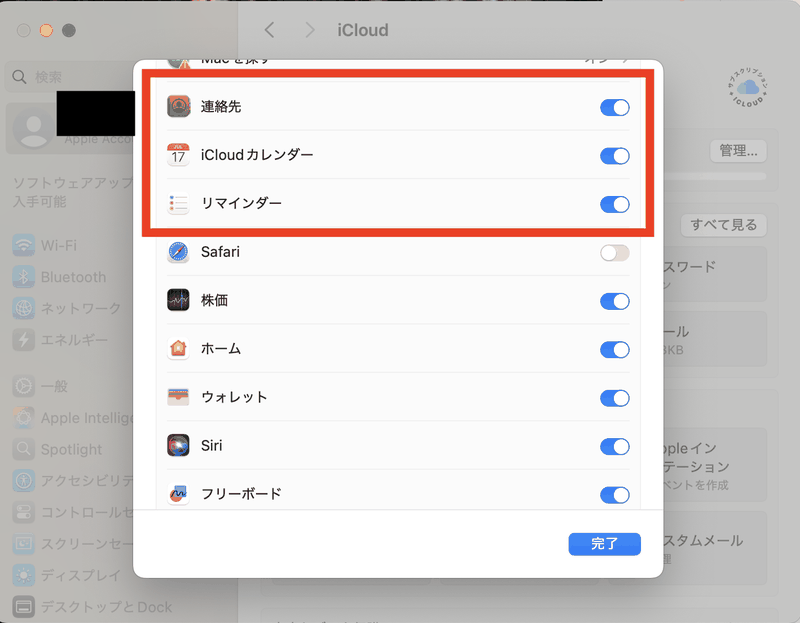Click the Wi-Fi icon in sidebar
This screenshot has height=623, width=800.
tap(23, 245)
